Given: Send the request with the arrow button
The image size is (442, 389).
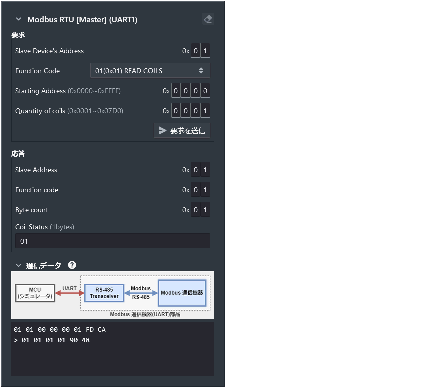Looking at the screenshot, I should tap(182, 130).
